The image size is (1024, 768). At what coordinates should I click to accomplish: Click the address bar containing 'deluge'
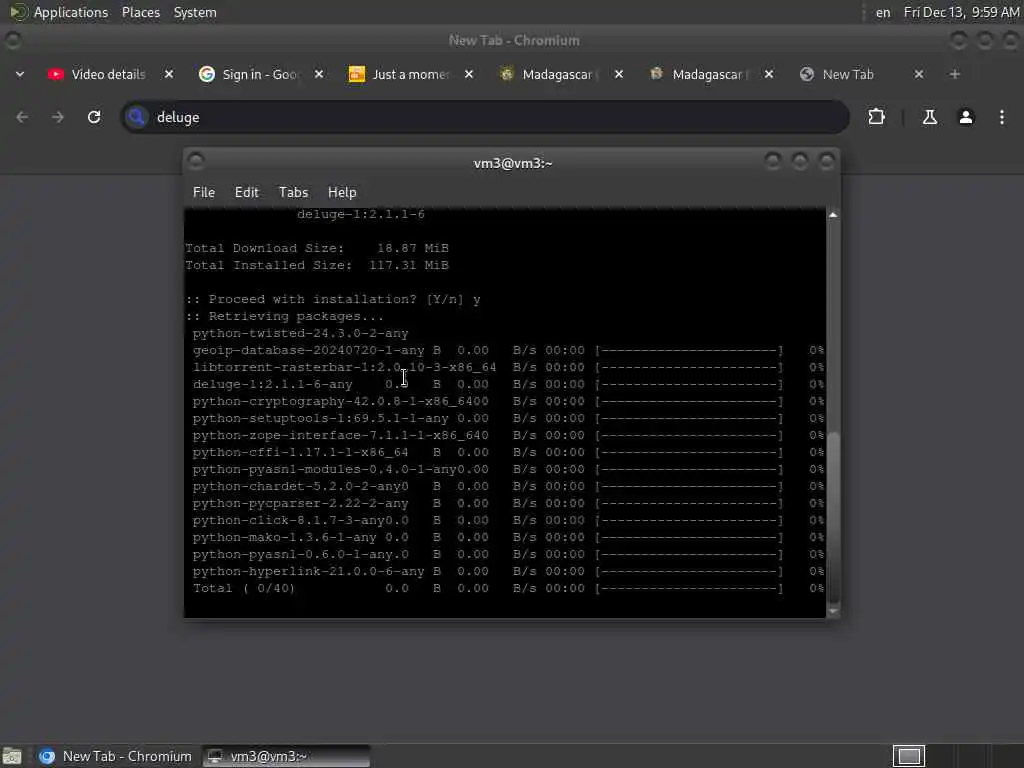pyautogui.click(x=485, y=117)
